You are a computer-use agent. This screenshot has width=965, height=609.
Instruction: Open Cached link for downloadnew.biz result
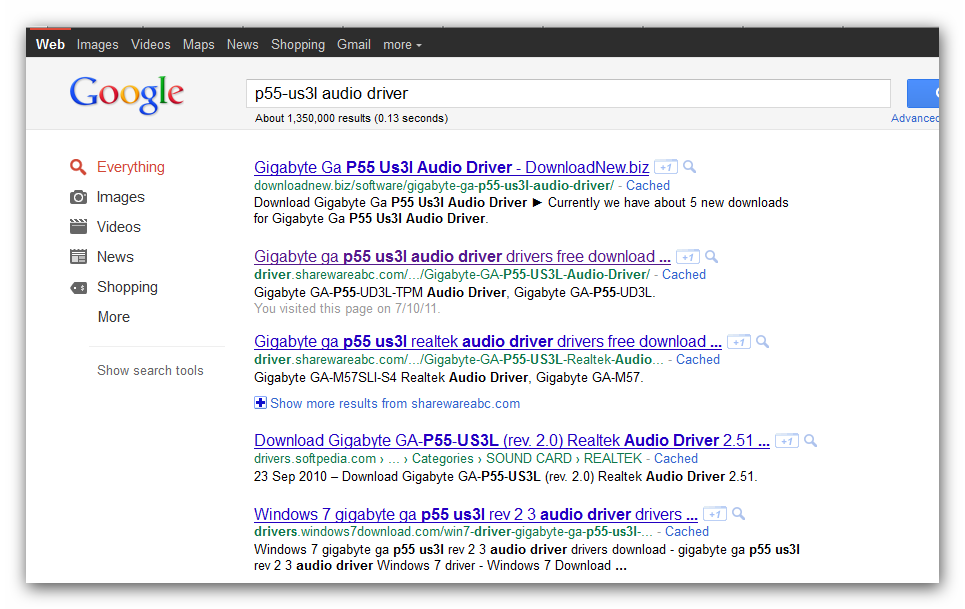(648, 185)
